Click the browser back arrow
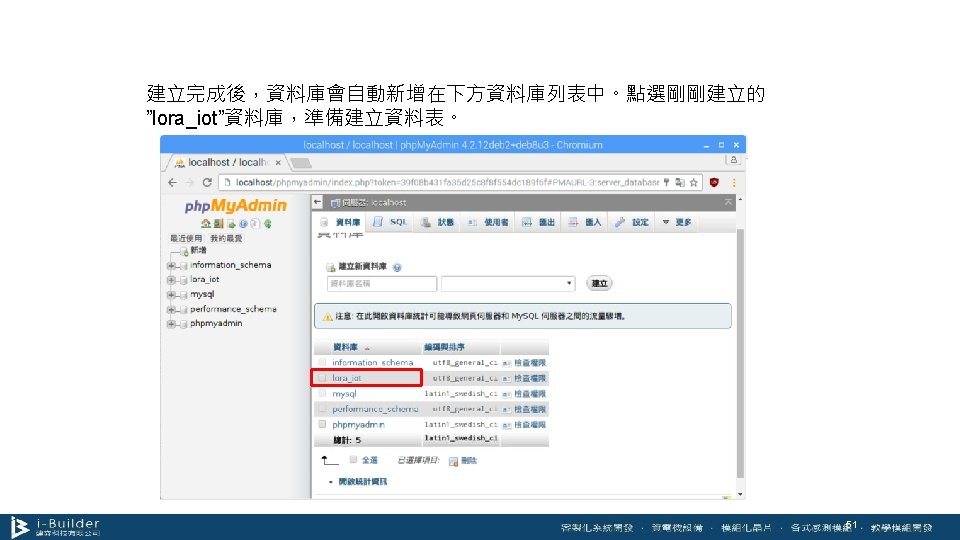Viewport: 960px width, 540px height. [173, 182]
